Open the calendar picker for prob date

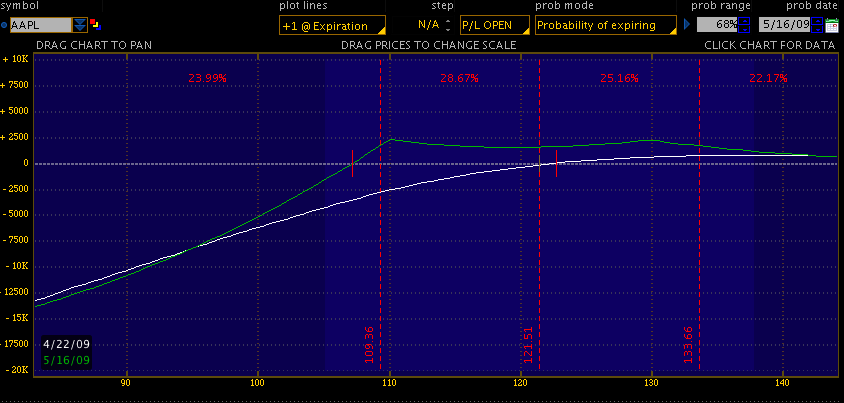[832, 25]
